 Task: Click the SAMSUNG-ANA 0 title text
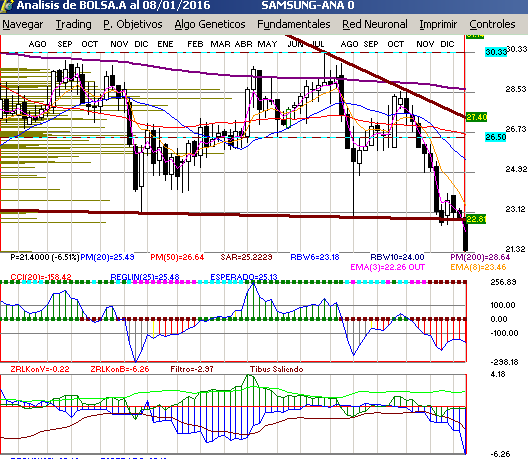[x=308, y=5]
